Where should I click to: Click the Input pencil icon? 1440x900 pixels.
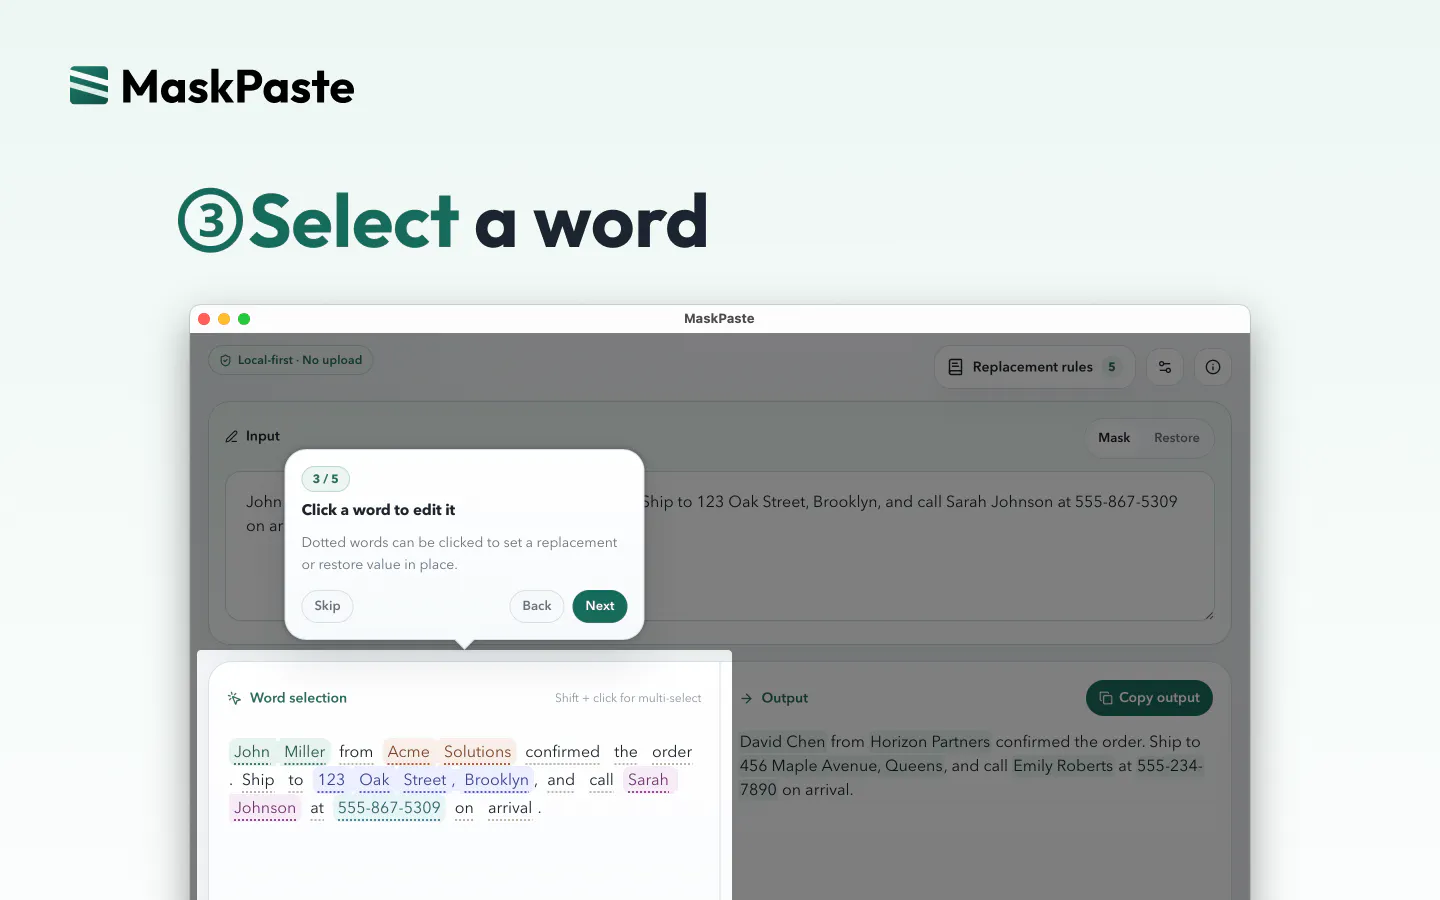pos(232,437)
